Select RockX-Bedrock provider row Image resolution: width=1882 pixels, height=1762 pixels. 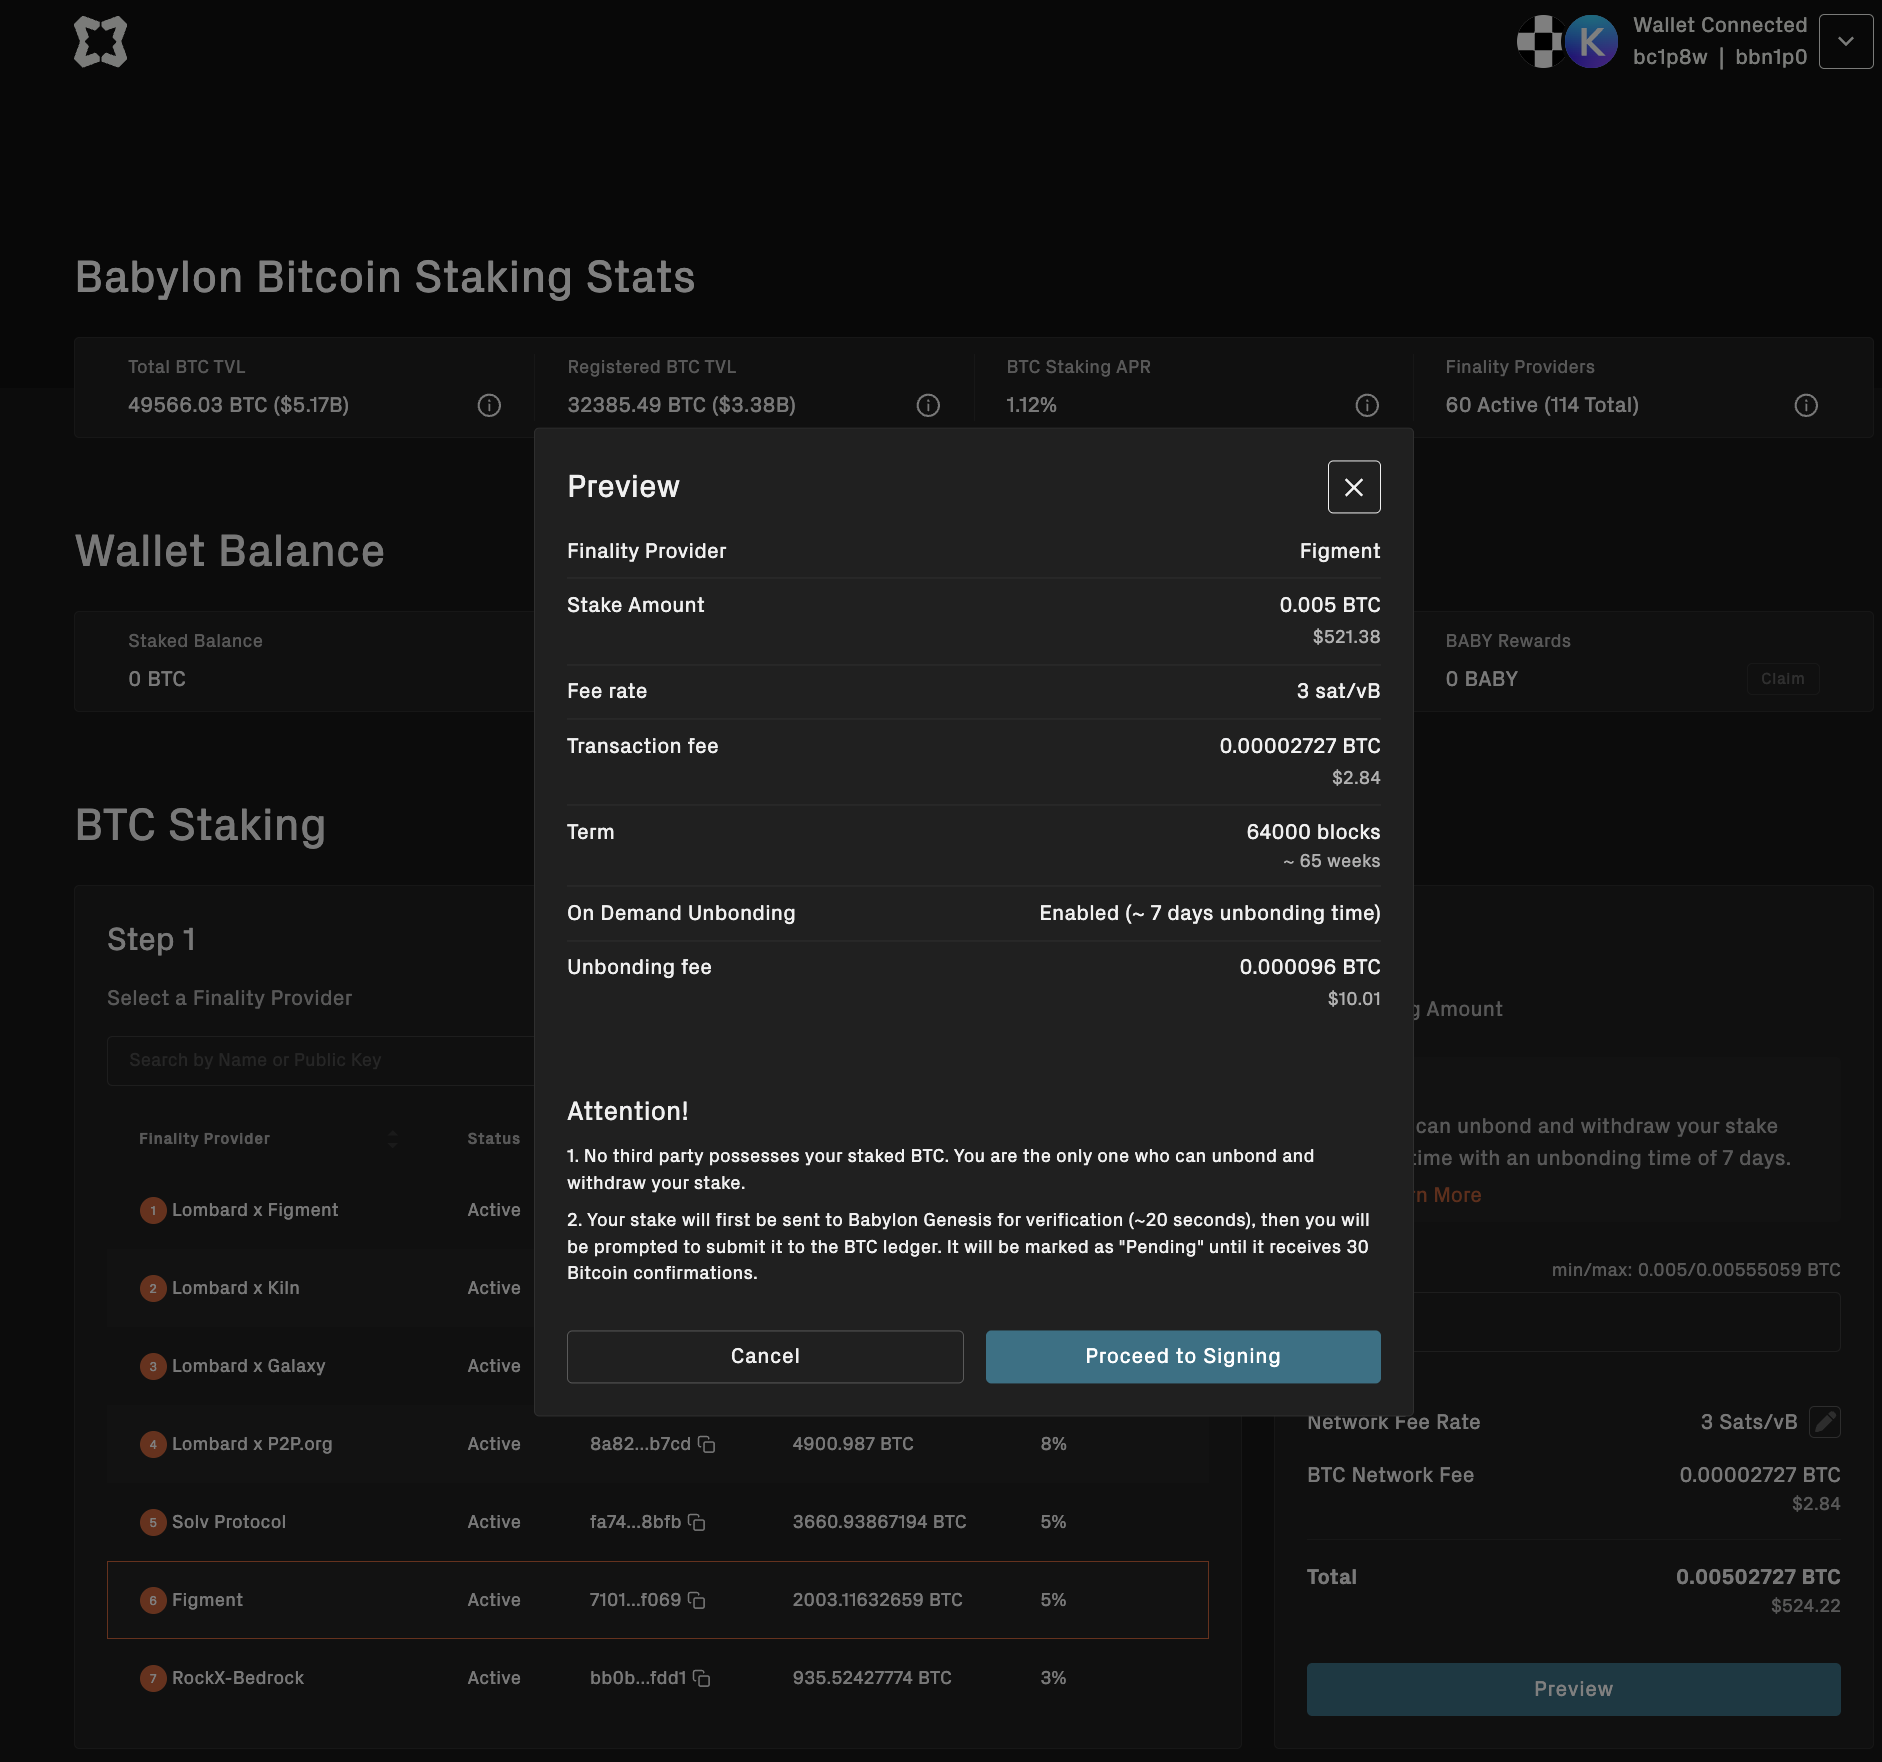(658, 1678)
